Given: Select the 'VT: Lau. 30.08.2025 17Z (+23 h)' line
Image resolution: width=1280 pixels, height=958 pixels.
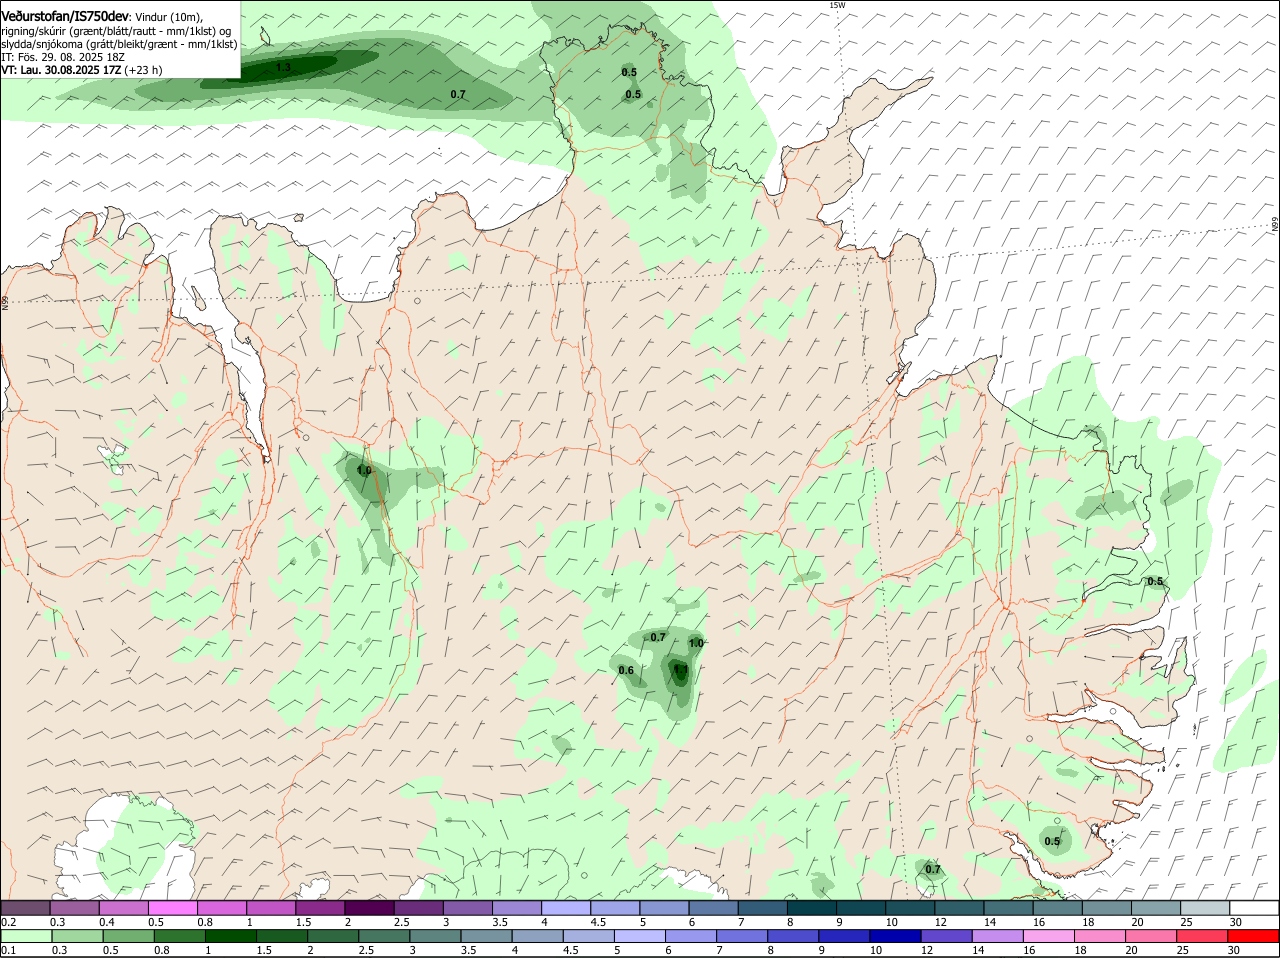Looking at the screenshot, I should [82, 70].
